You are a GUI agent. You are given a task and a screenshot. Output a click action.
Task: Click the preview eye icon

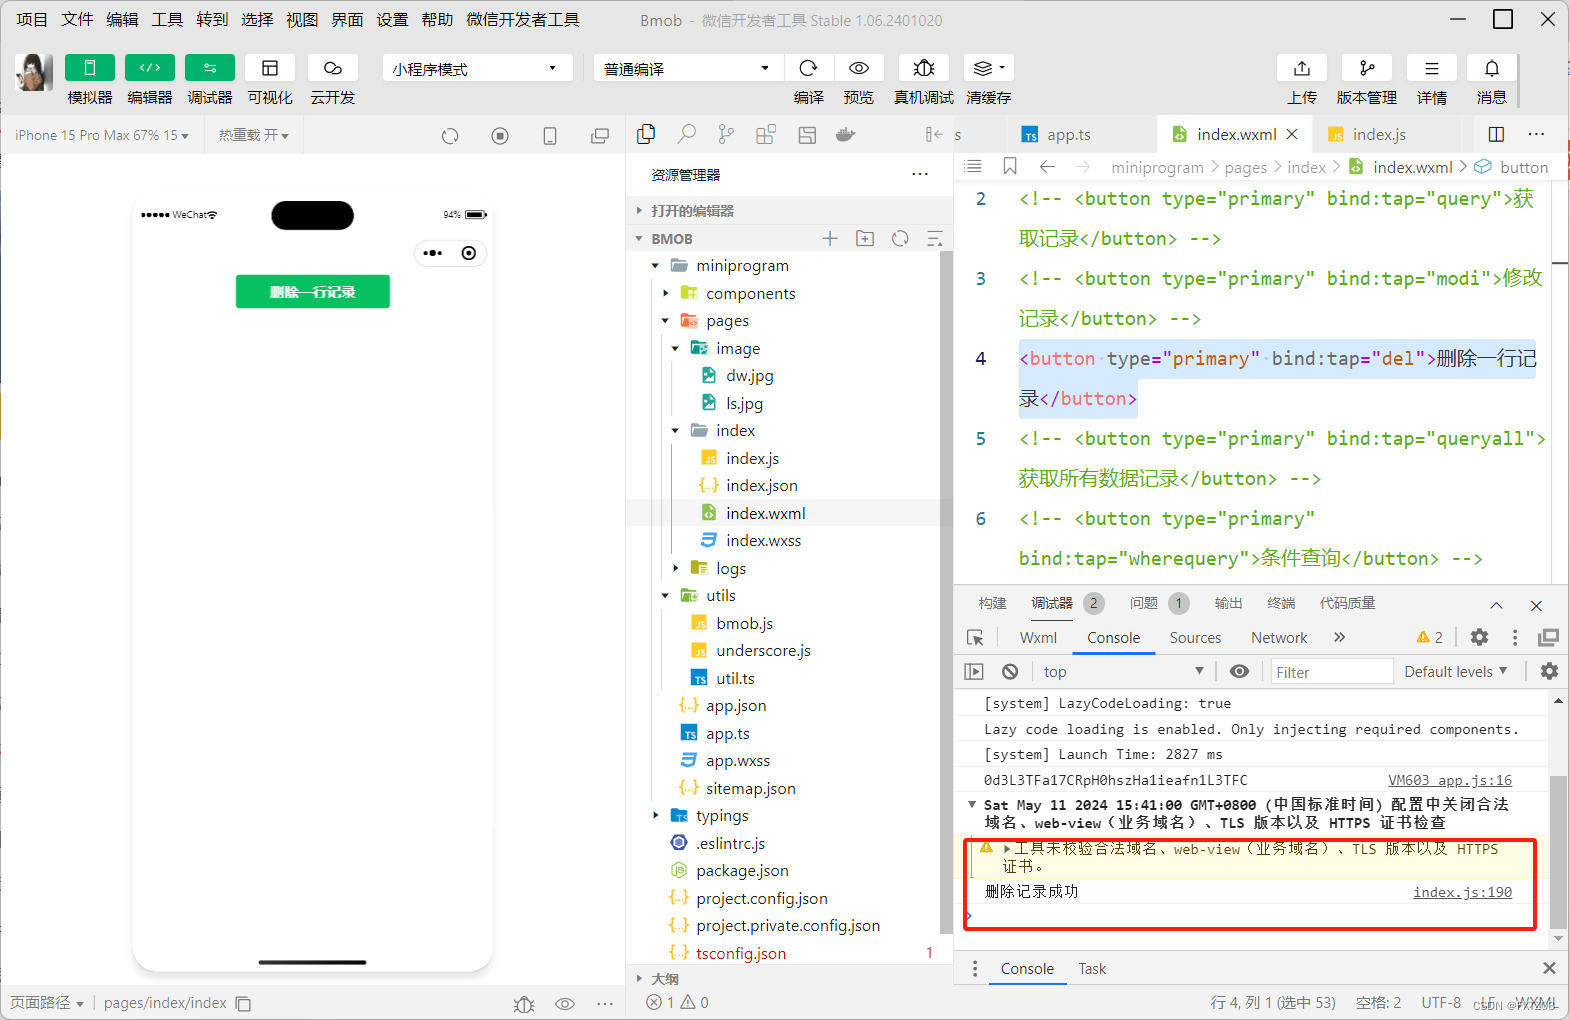click(x=859, y=68)
